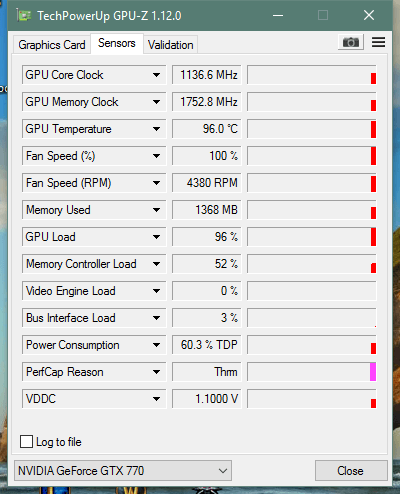Click the pink PerfCap Reason graph bar
Image resolution: width=400 pixels, height=494 pixels.
(373, 372)
